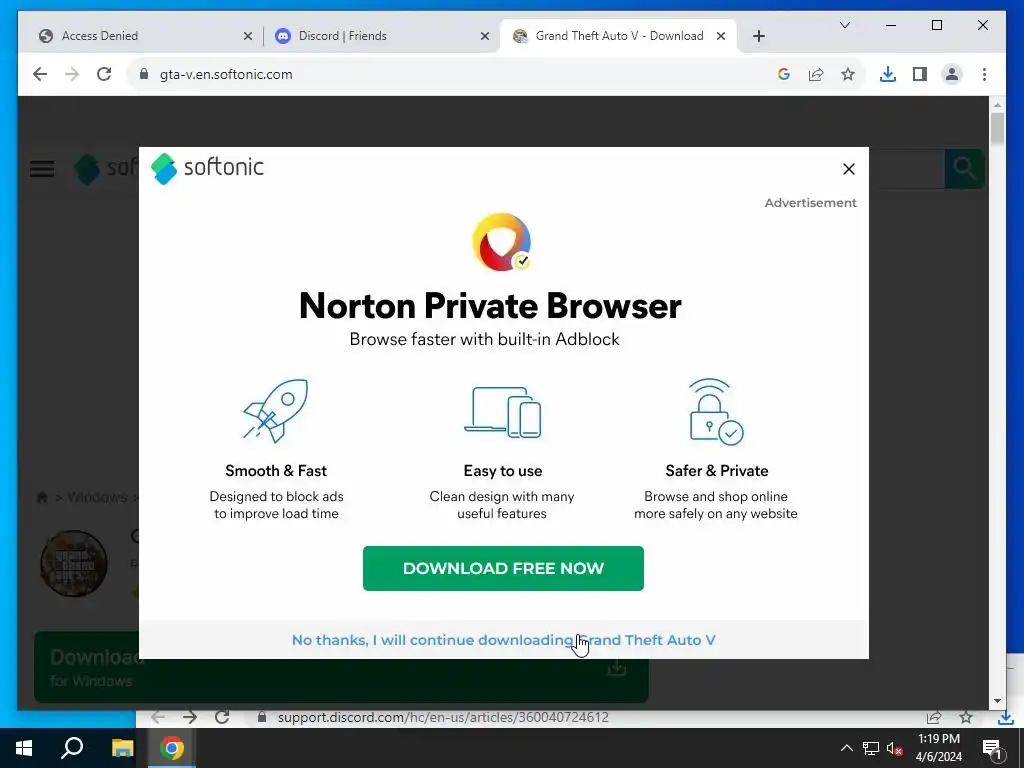Close the Discord Friends tab
This screenshot has height=768, width=1024.
click(x=485, y=37)
